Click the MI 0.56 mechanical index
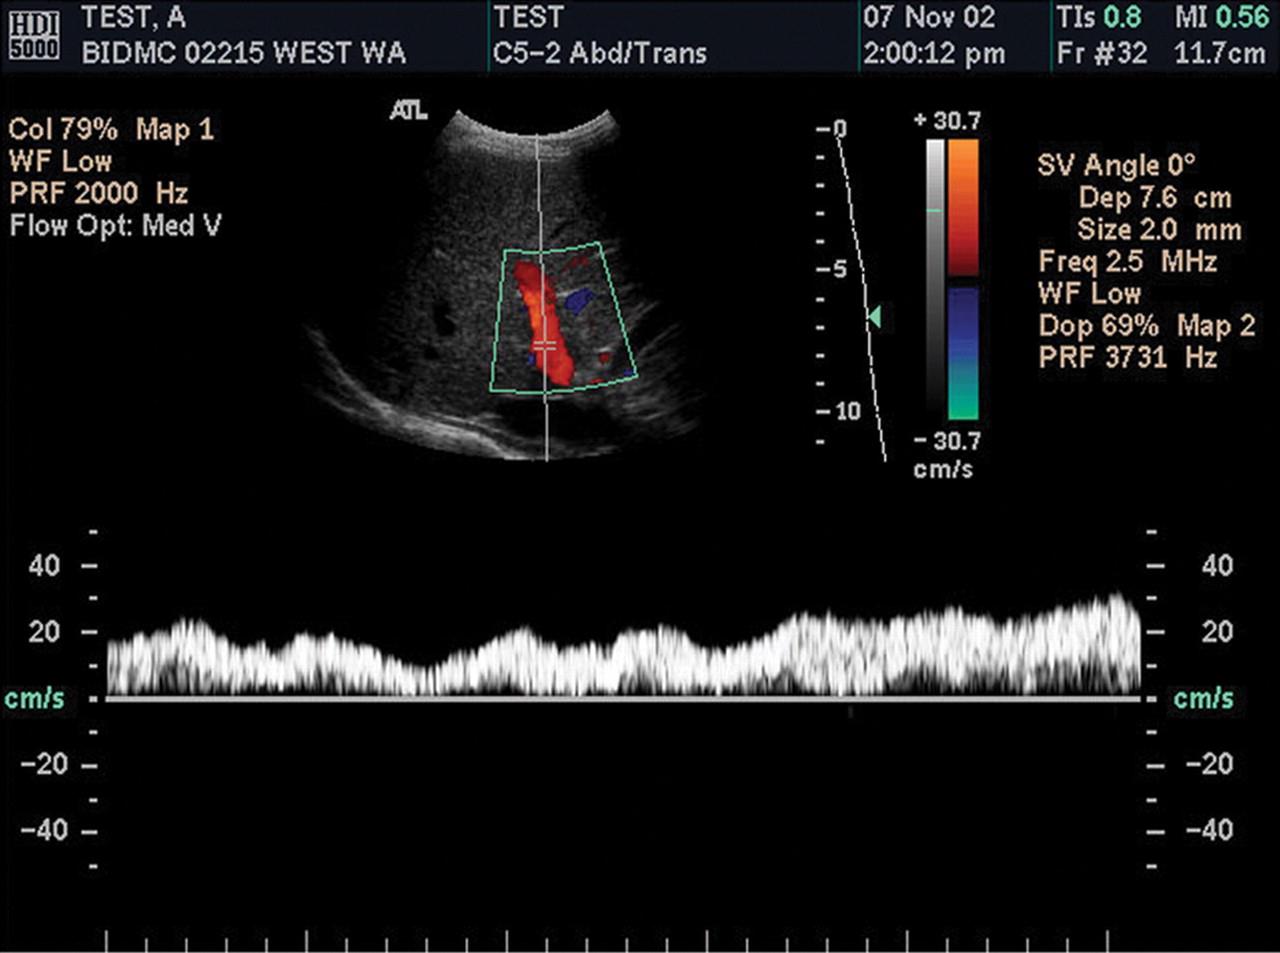Viewport: 1280px width, 953px height. (1222, 18)
